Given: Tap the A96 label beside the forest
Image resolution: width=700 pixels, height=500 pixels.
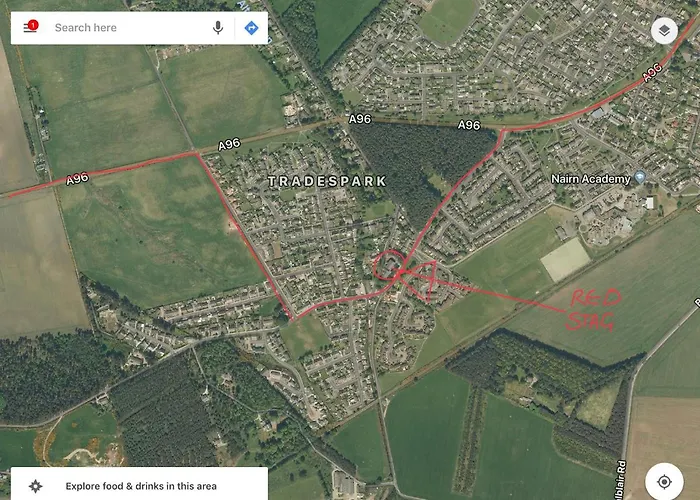Looking at the screenshot, I should 469,125.
